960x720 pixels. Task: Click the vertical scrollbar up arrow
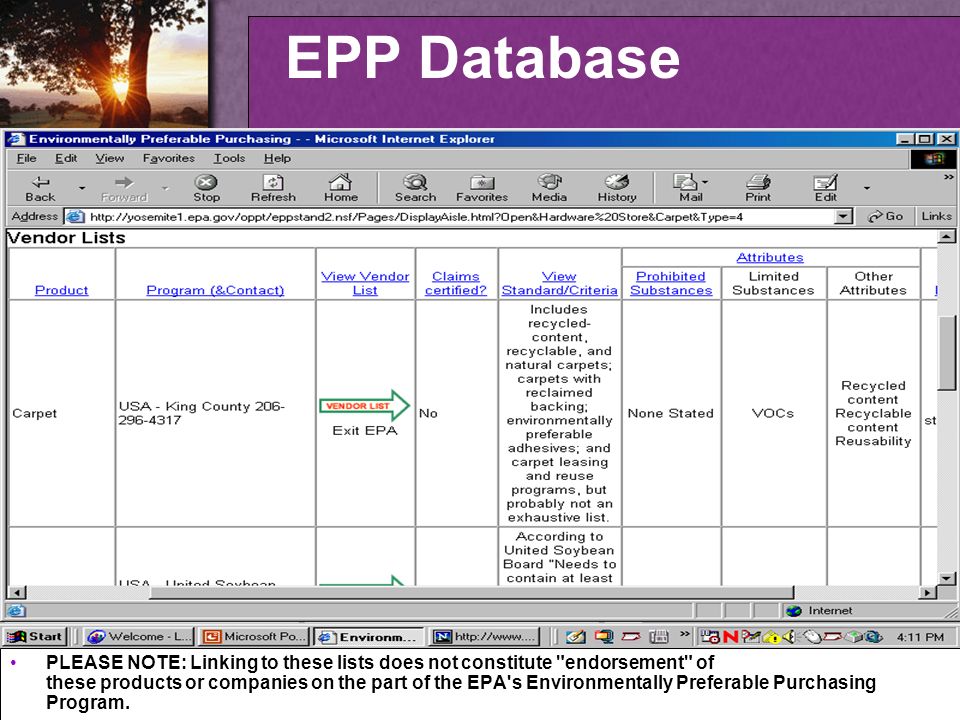pos(947,237)
